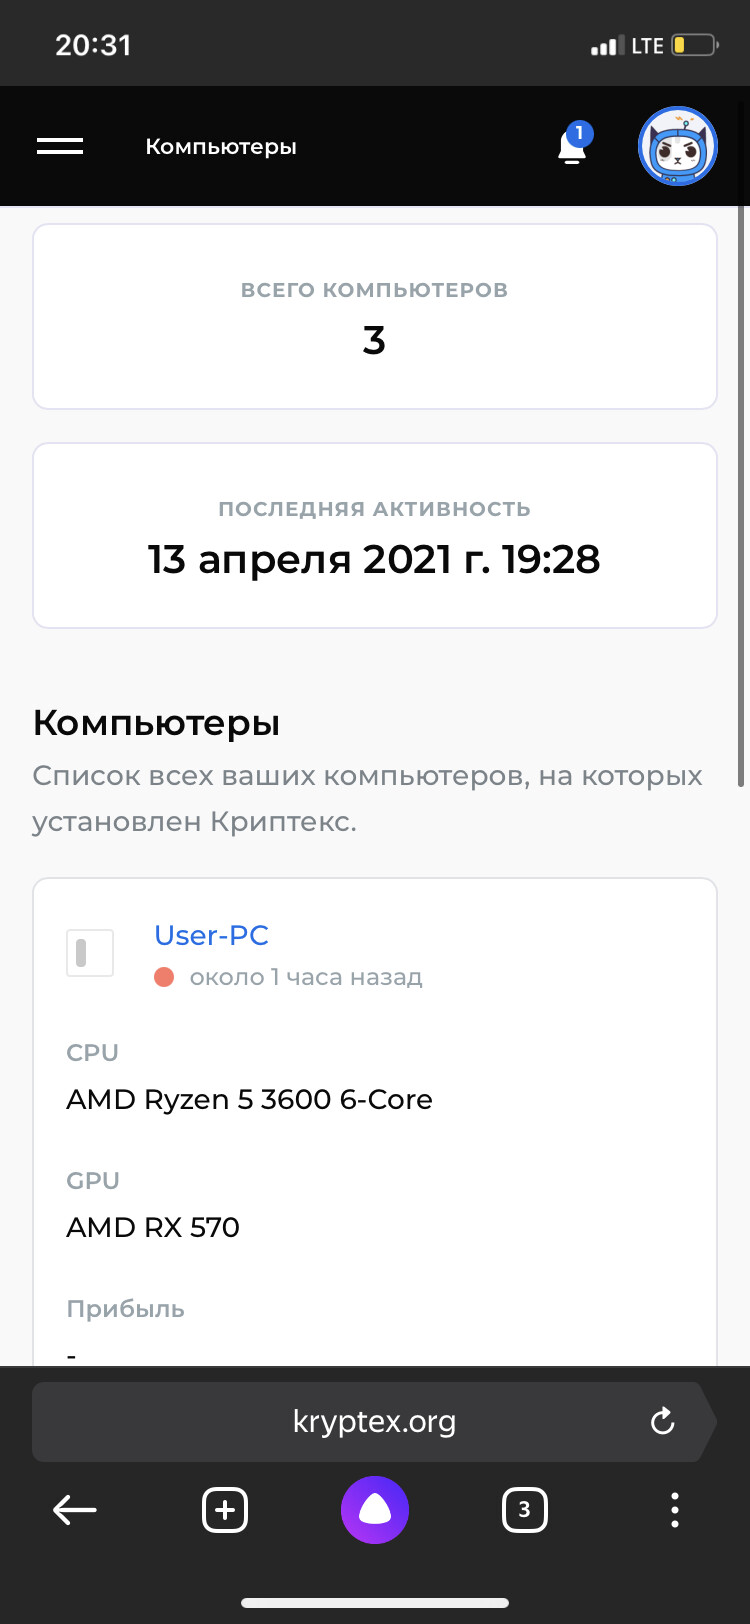Tap the red offline status dot
Image resolution: width=750 pixels, height=1624 pixels.
[x=164, y=977]
